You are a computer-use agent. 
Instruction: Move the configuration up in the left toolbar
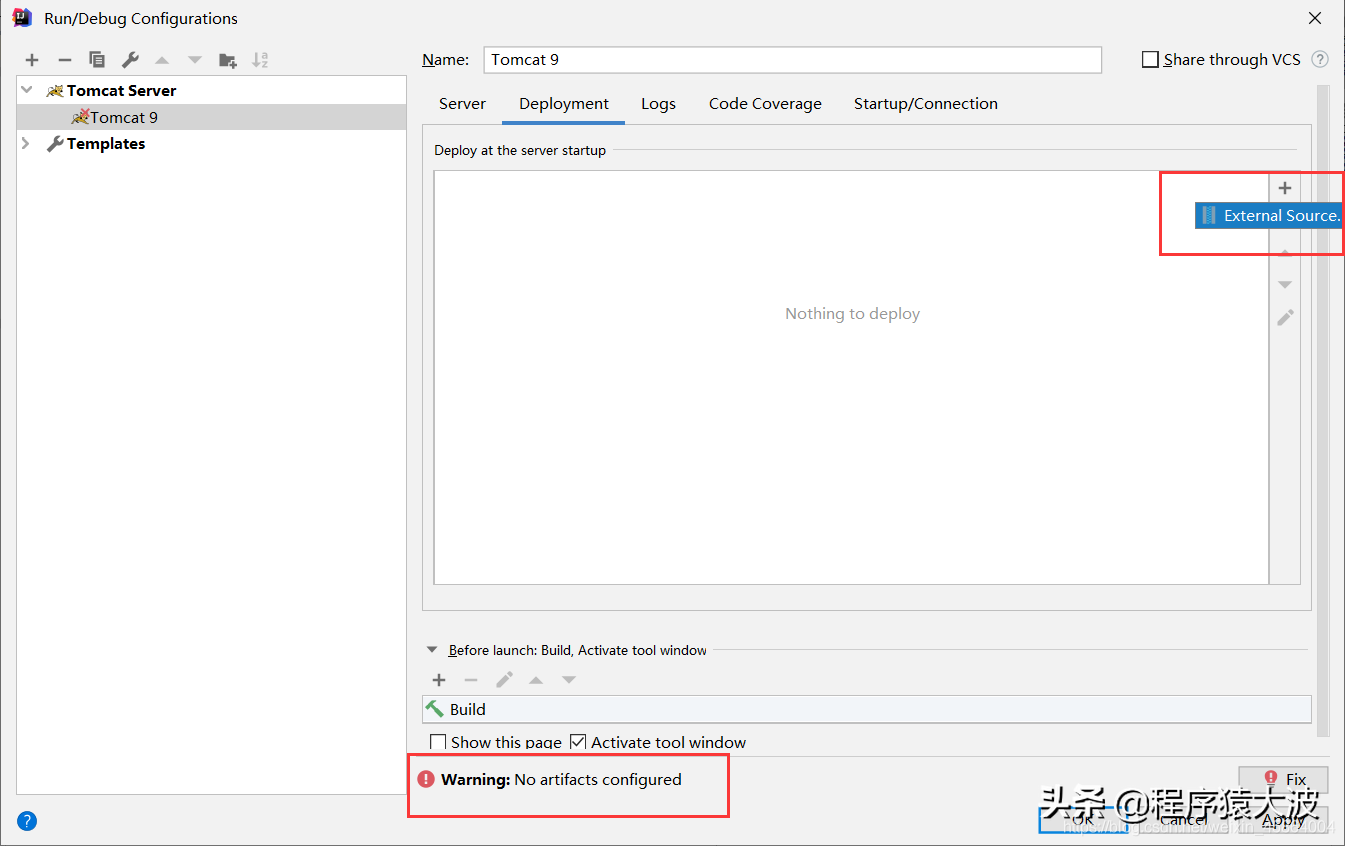pos(162,60)
